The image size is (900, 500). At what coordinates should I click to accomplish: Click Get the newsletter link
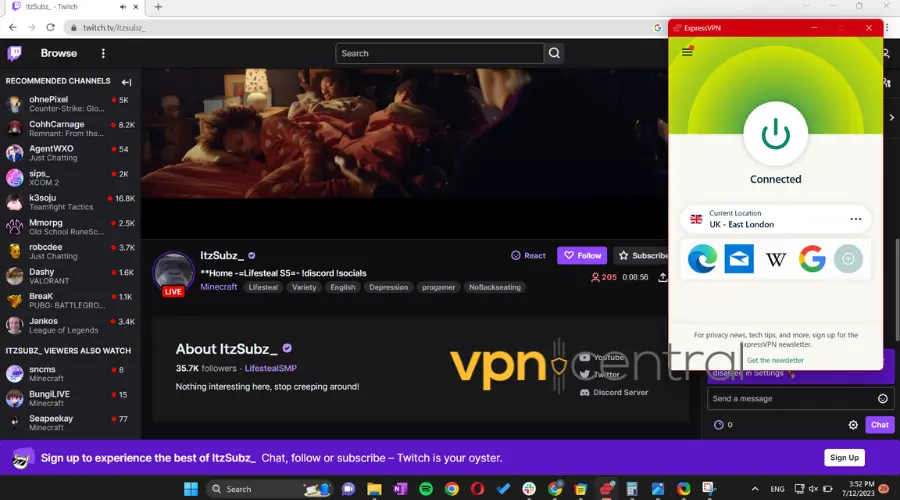[x=775, y=361]
